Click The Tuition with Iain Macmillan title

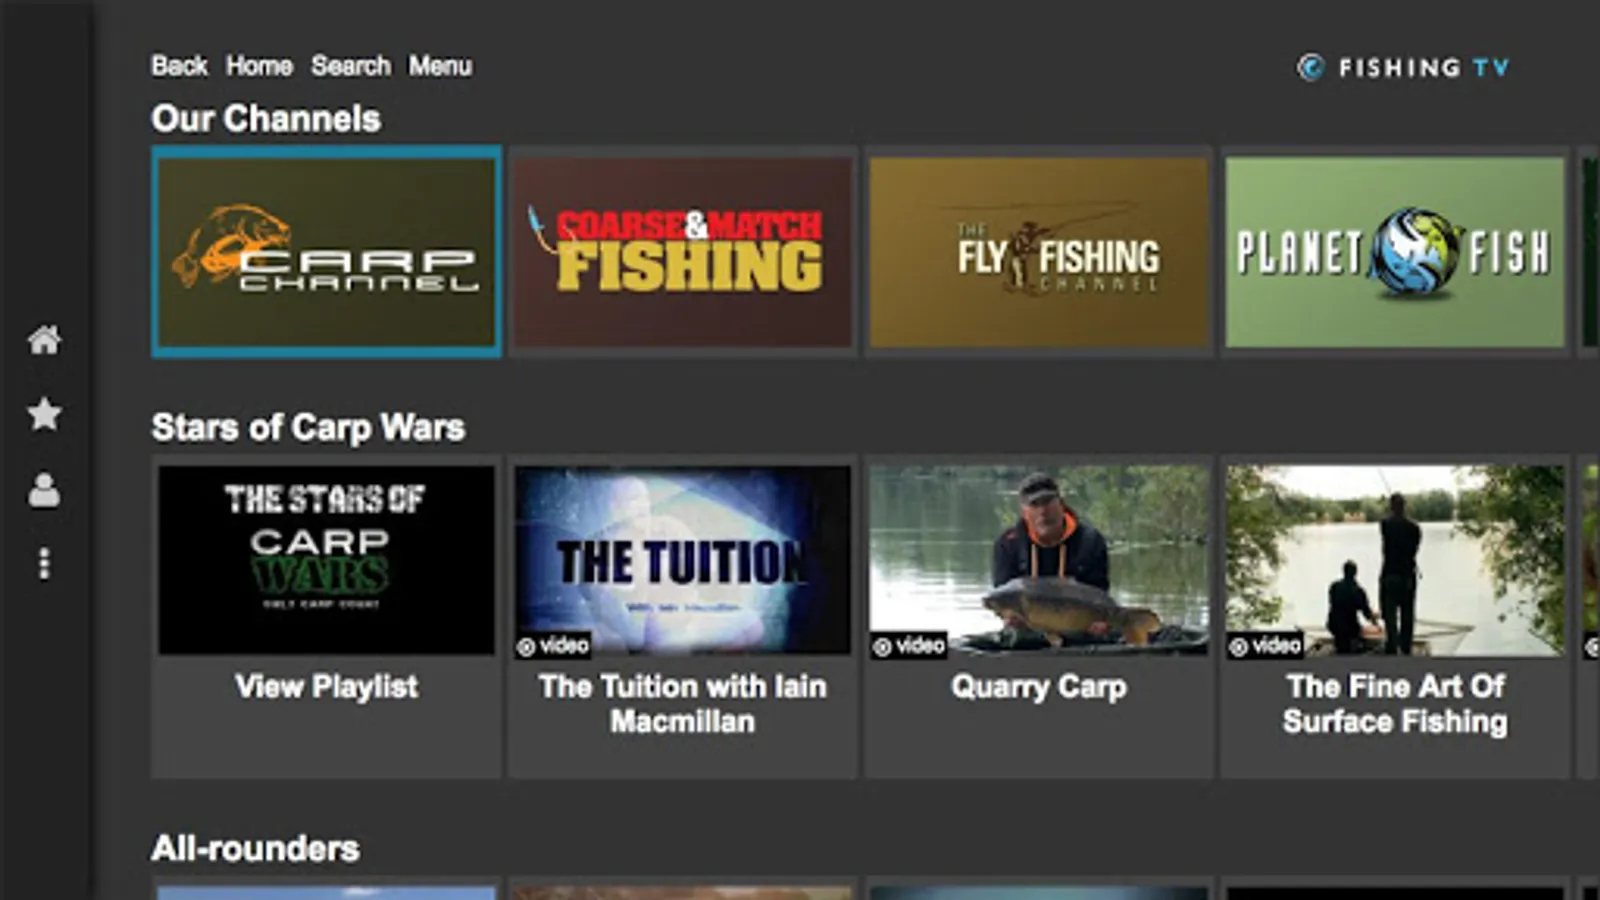683,704
